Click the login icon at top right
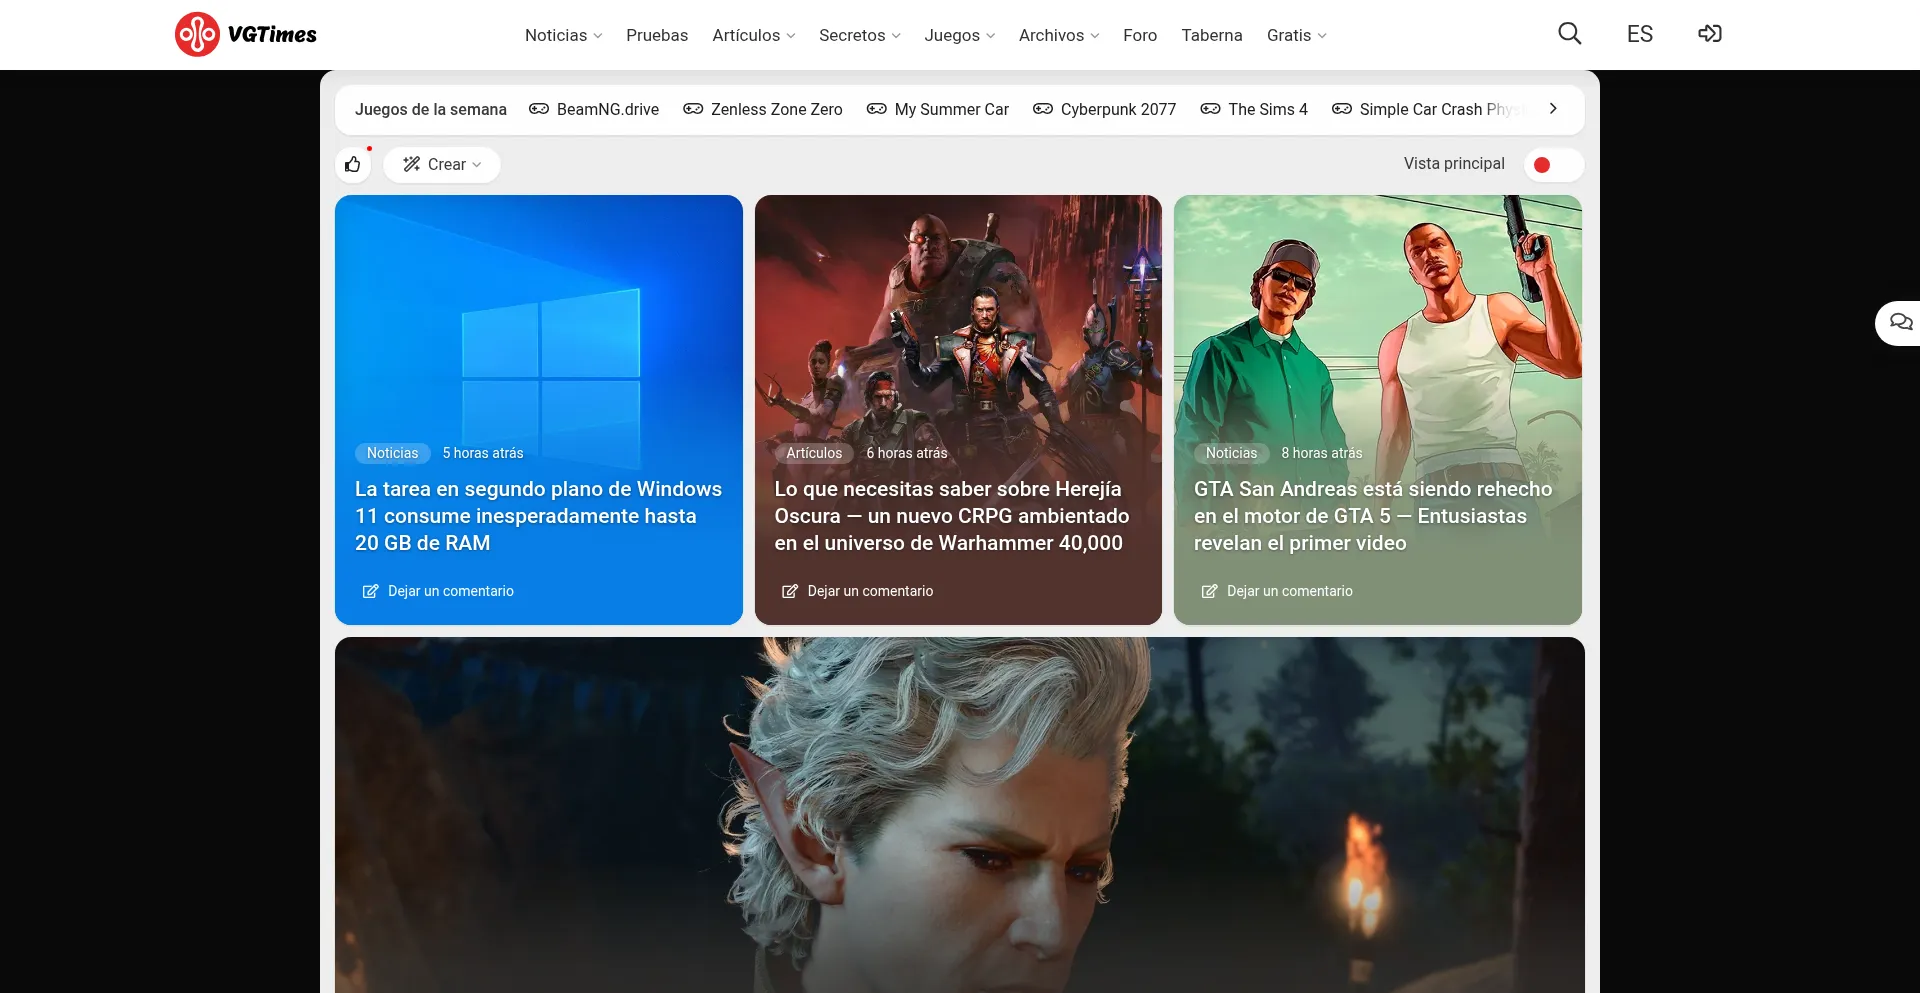1920x993 pixels. point(1710,33)
